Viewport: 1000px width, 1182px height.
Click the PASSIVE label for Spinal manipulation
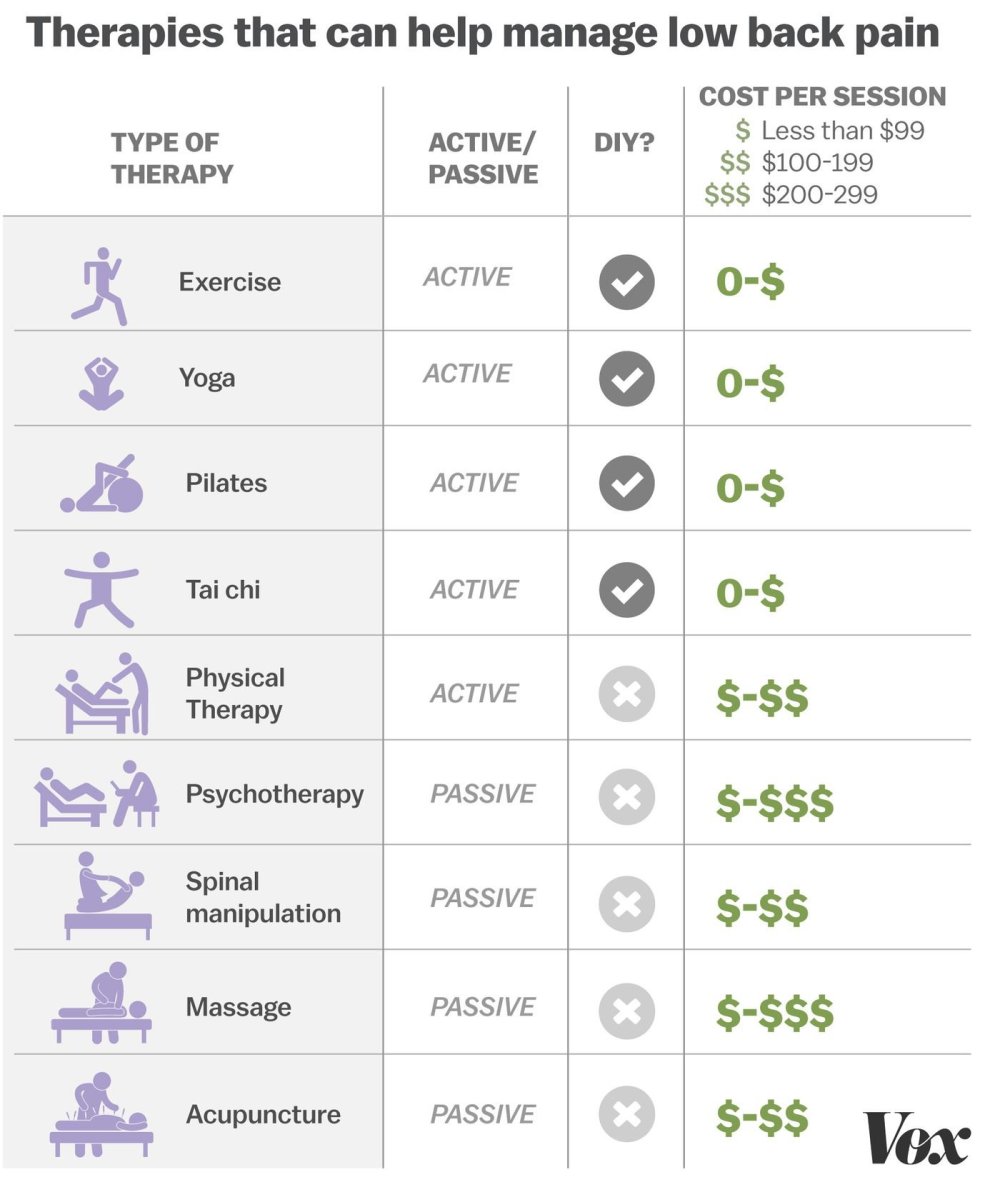[483, 898]
